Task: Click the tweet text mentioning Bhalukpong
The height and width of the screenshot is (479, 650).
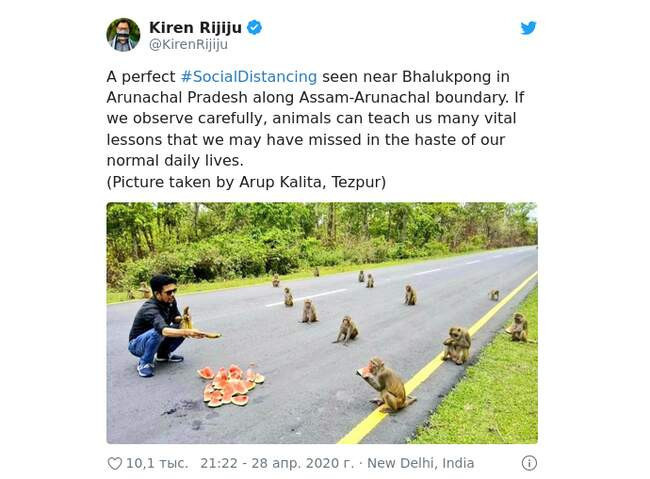Action: click(315, 118)
